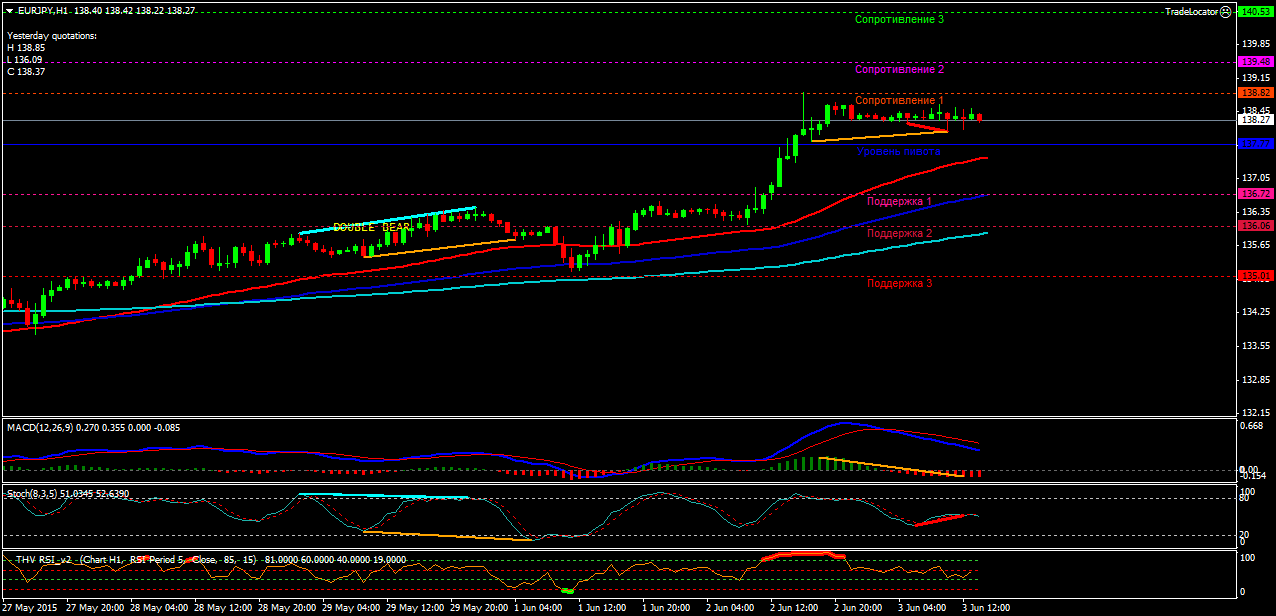Click the TradeLocator sad-face expert icon
Viewport: 1276px width, 616px height.
click(x=1226, y=11)
